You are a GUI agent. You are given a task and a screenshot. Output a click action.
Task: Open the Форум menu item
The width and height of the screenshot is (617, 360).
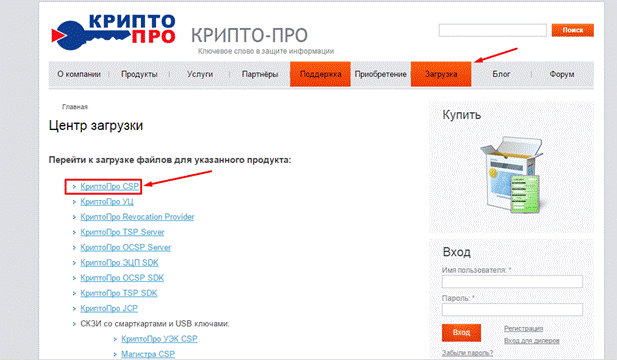562,74
